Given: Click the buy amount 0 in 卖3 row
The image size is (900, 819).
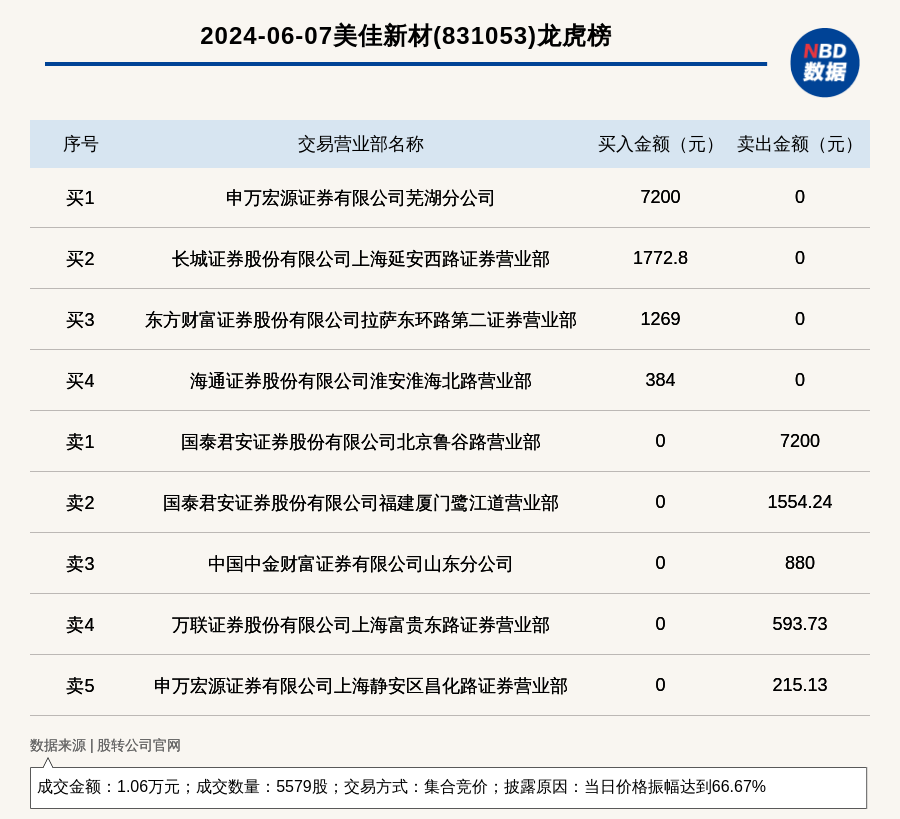Looking at the screenshot, I should tap(660, 562).
